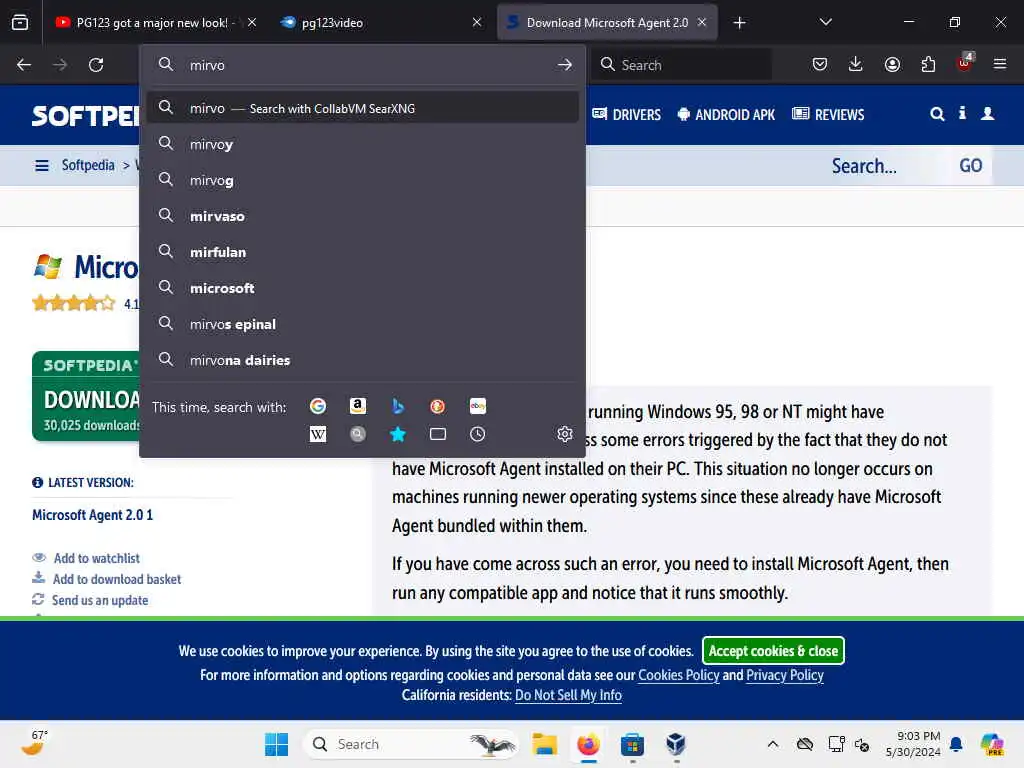
Task: Click Softpedia info icon in header
Action: [962, 113]
